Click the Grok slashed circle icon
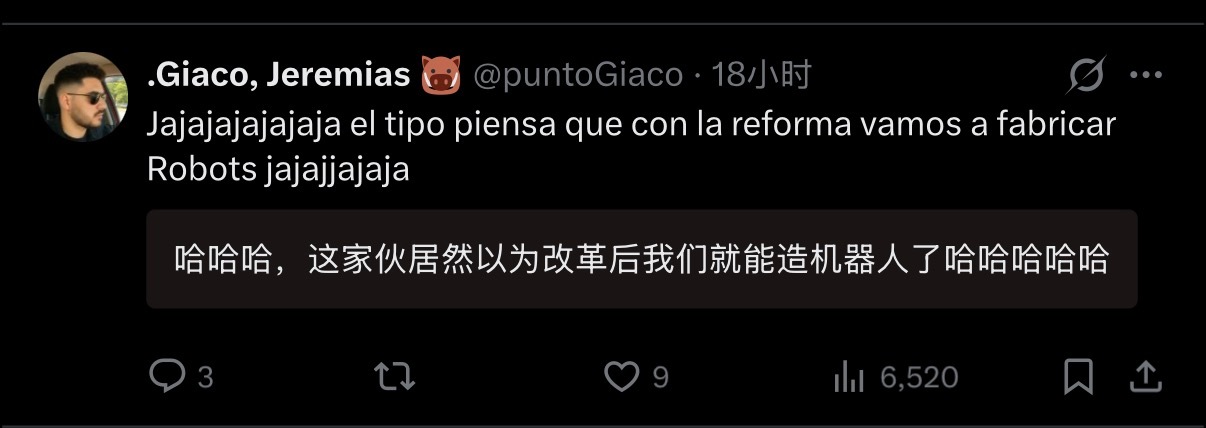This screenshot has width=1206, height=428. coord(1087,75)
